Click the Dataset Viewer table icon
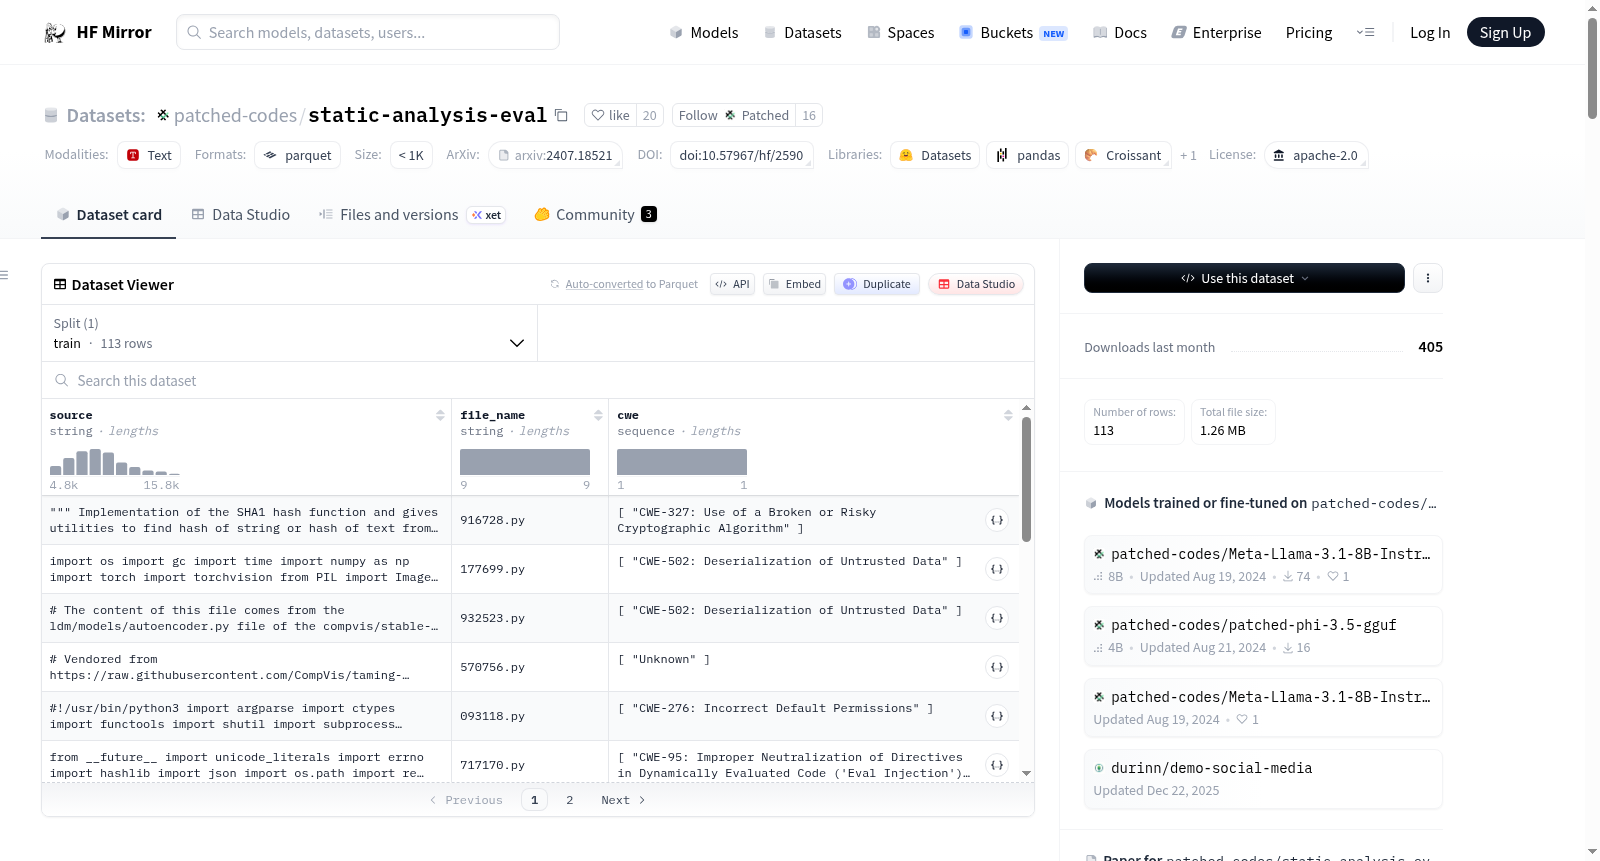Viewport: 1600px width, 861px height. click(60, 285)
